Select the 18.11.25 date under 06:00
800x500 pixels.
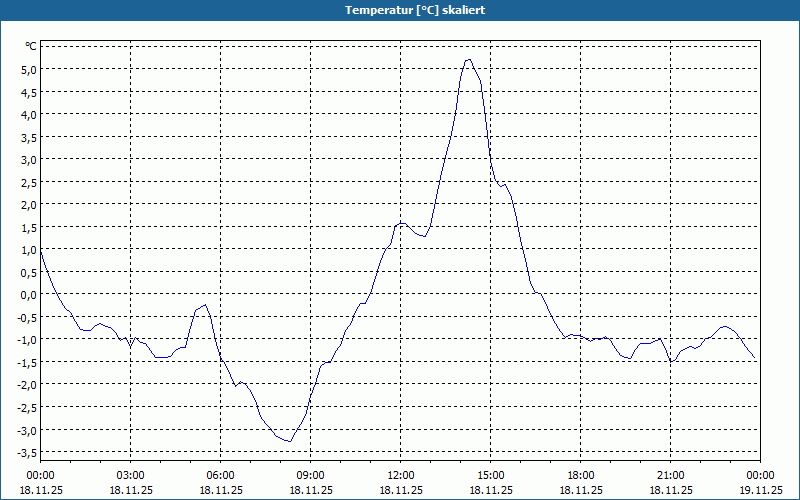(220, 490)
